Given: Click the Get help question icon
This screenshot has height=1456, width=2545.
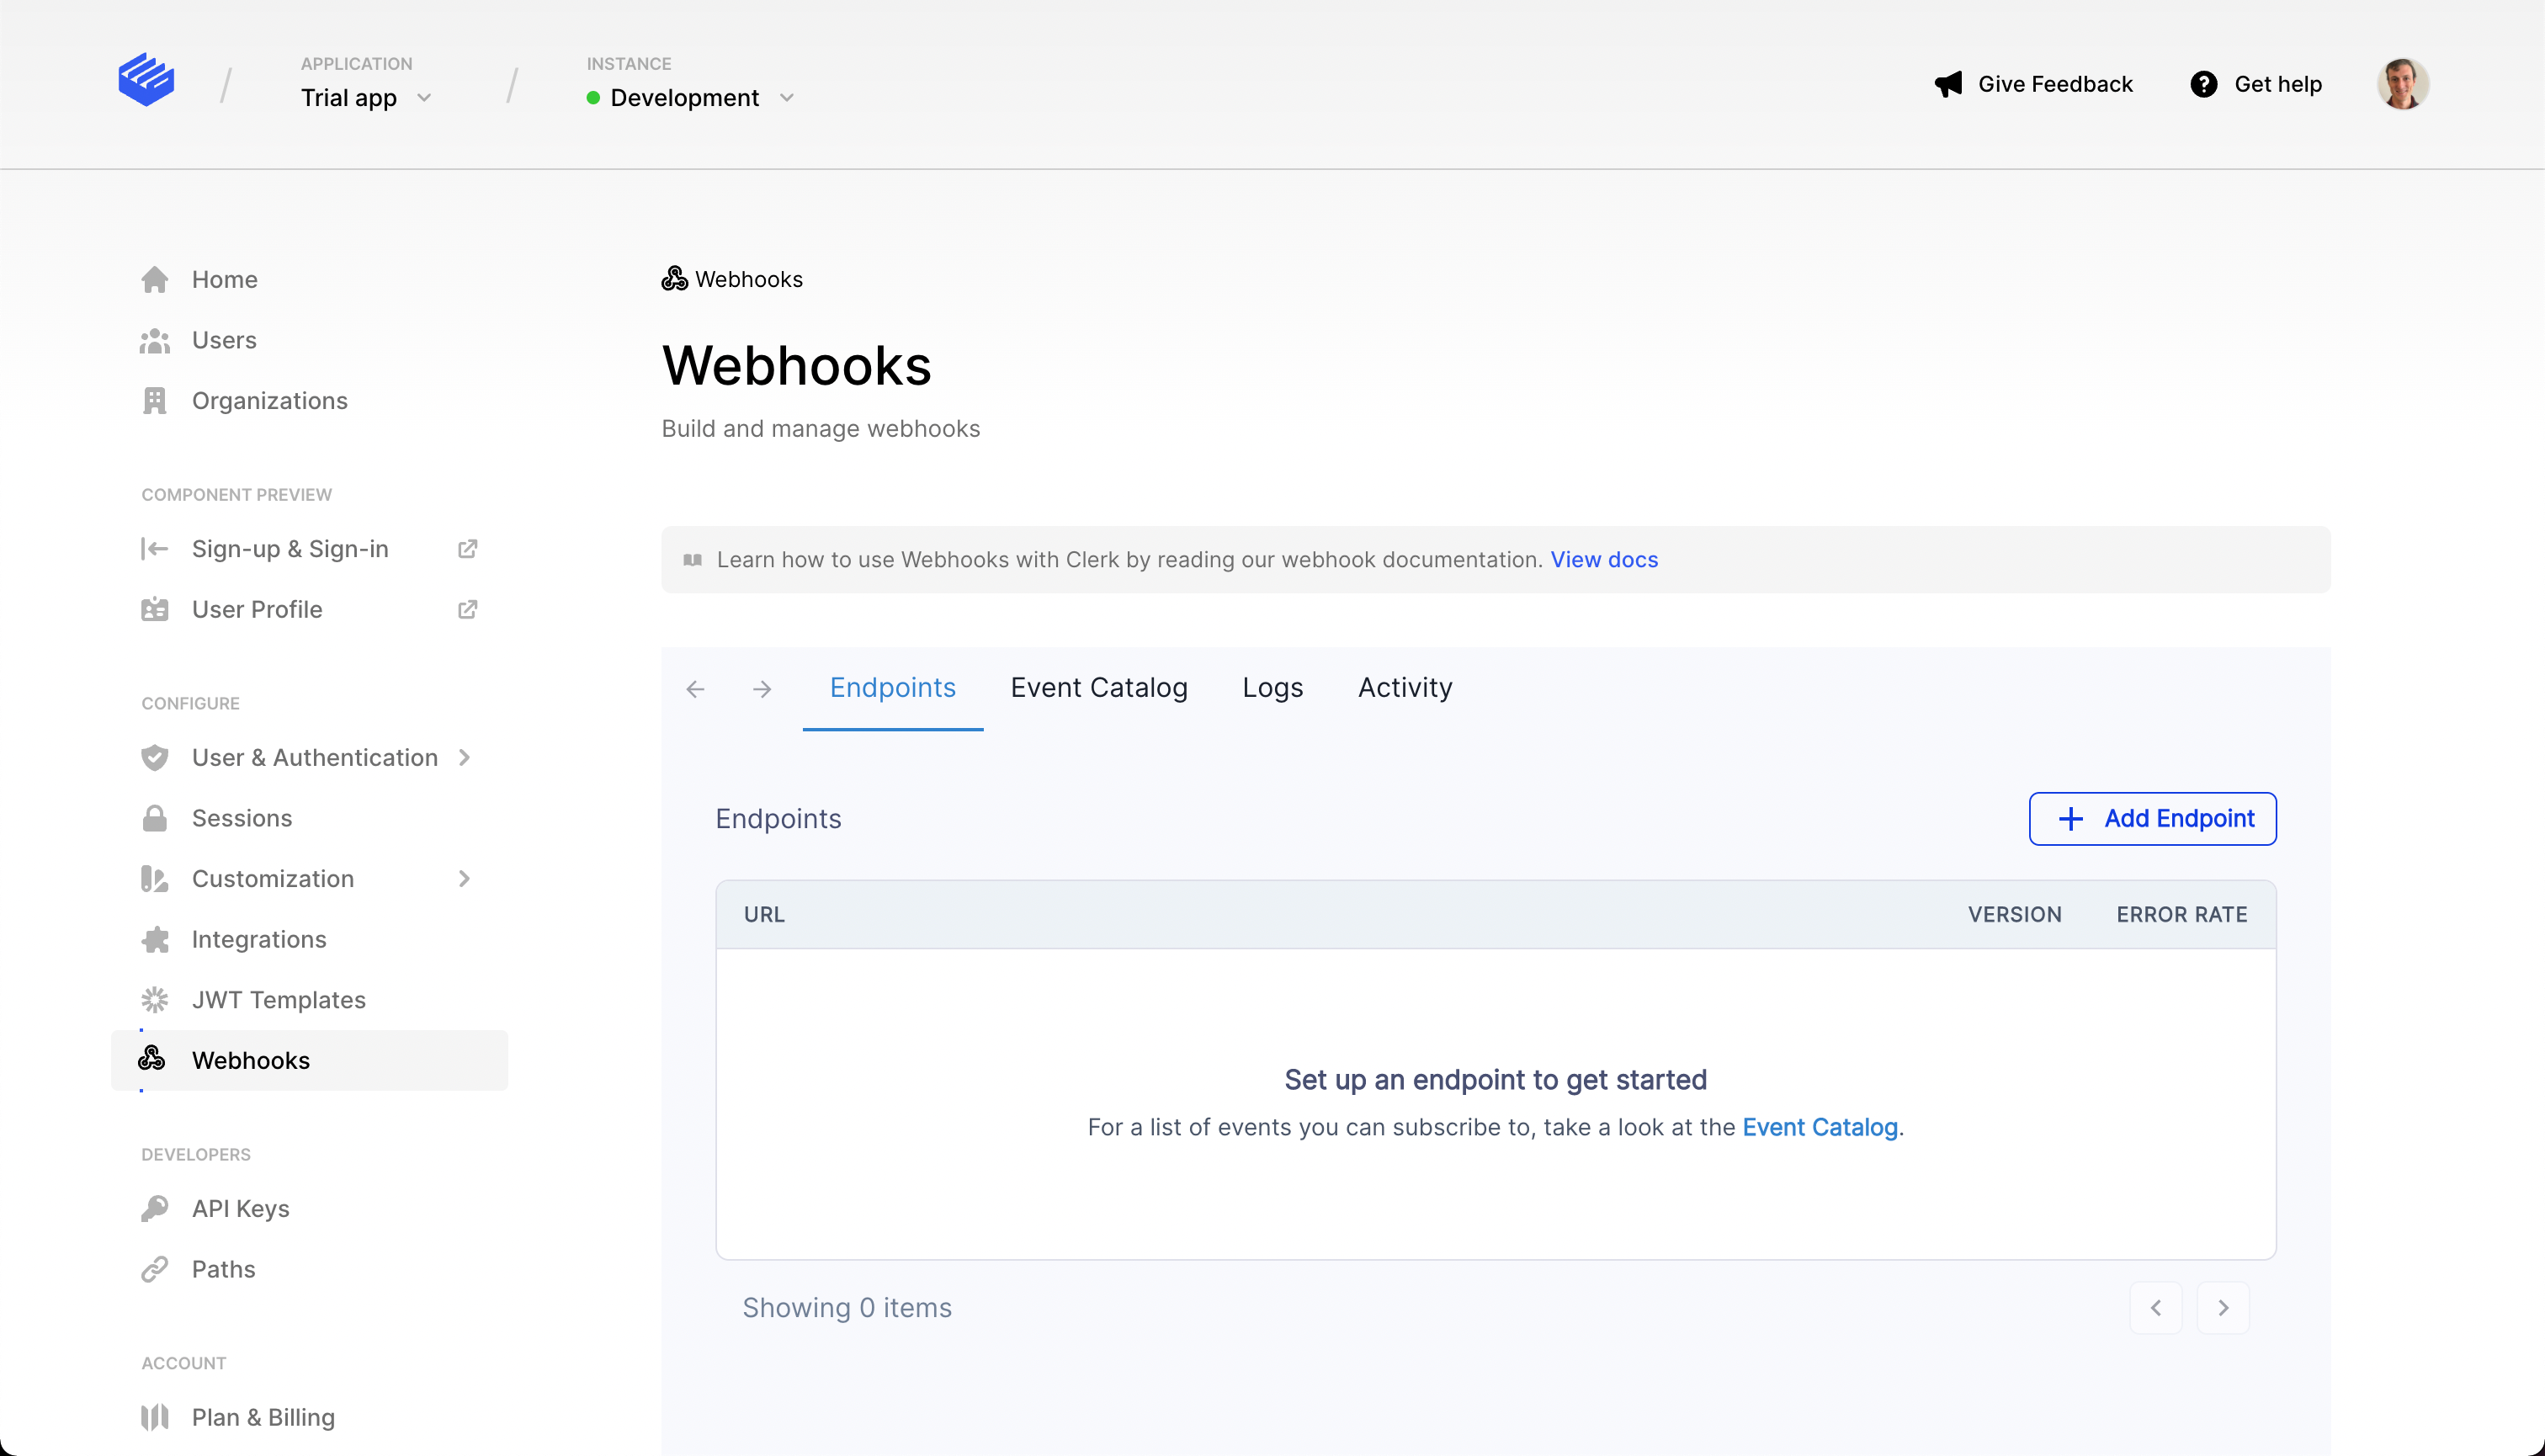Looking at the screenshot, I should click(2203, 84).
